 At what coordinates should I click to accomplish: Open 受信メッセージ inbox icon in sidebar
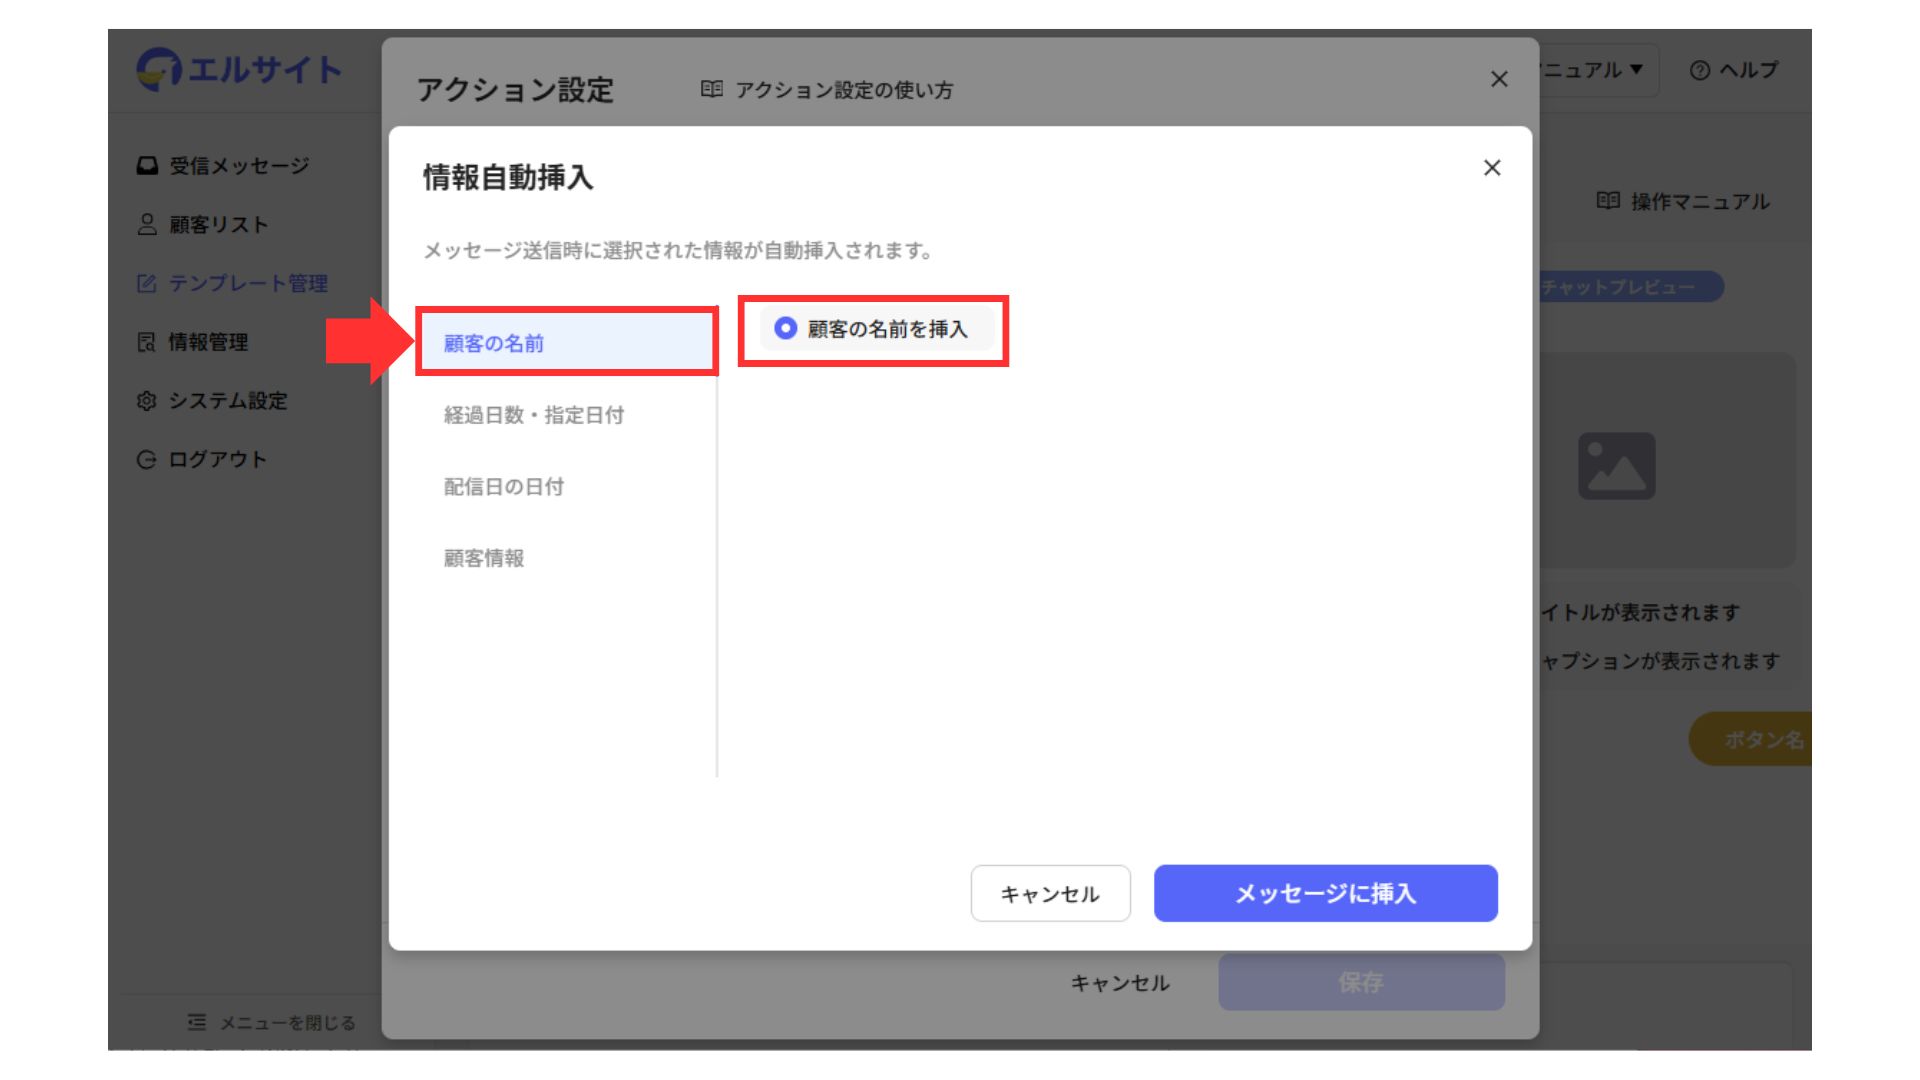point(147,166)
